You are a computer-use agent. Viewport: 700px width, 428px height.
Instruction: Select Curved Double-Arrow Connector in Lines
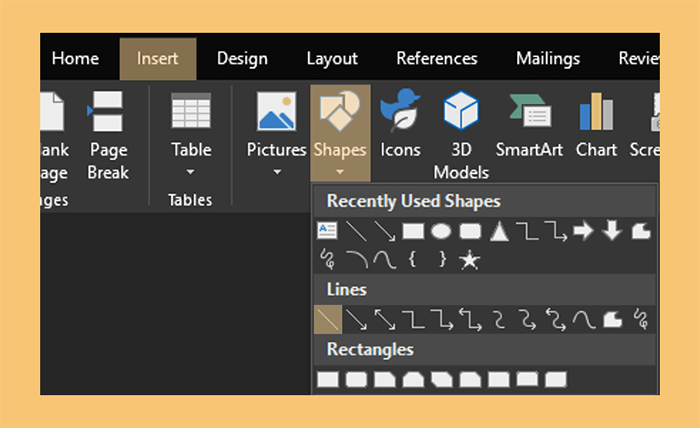click(556, 320)
